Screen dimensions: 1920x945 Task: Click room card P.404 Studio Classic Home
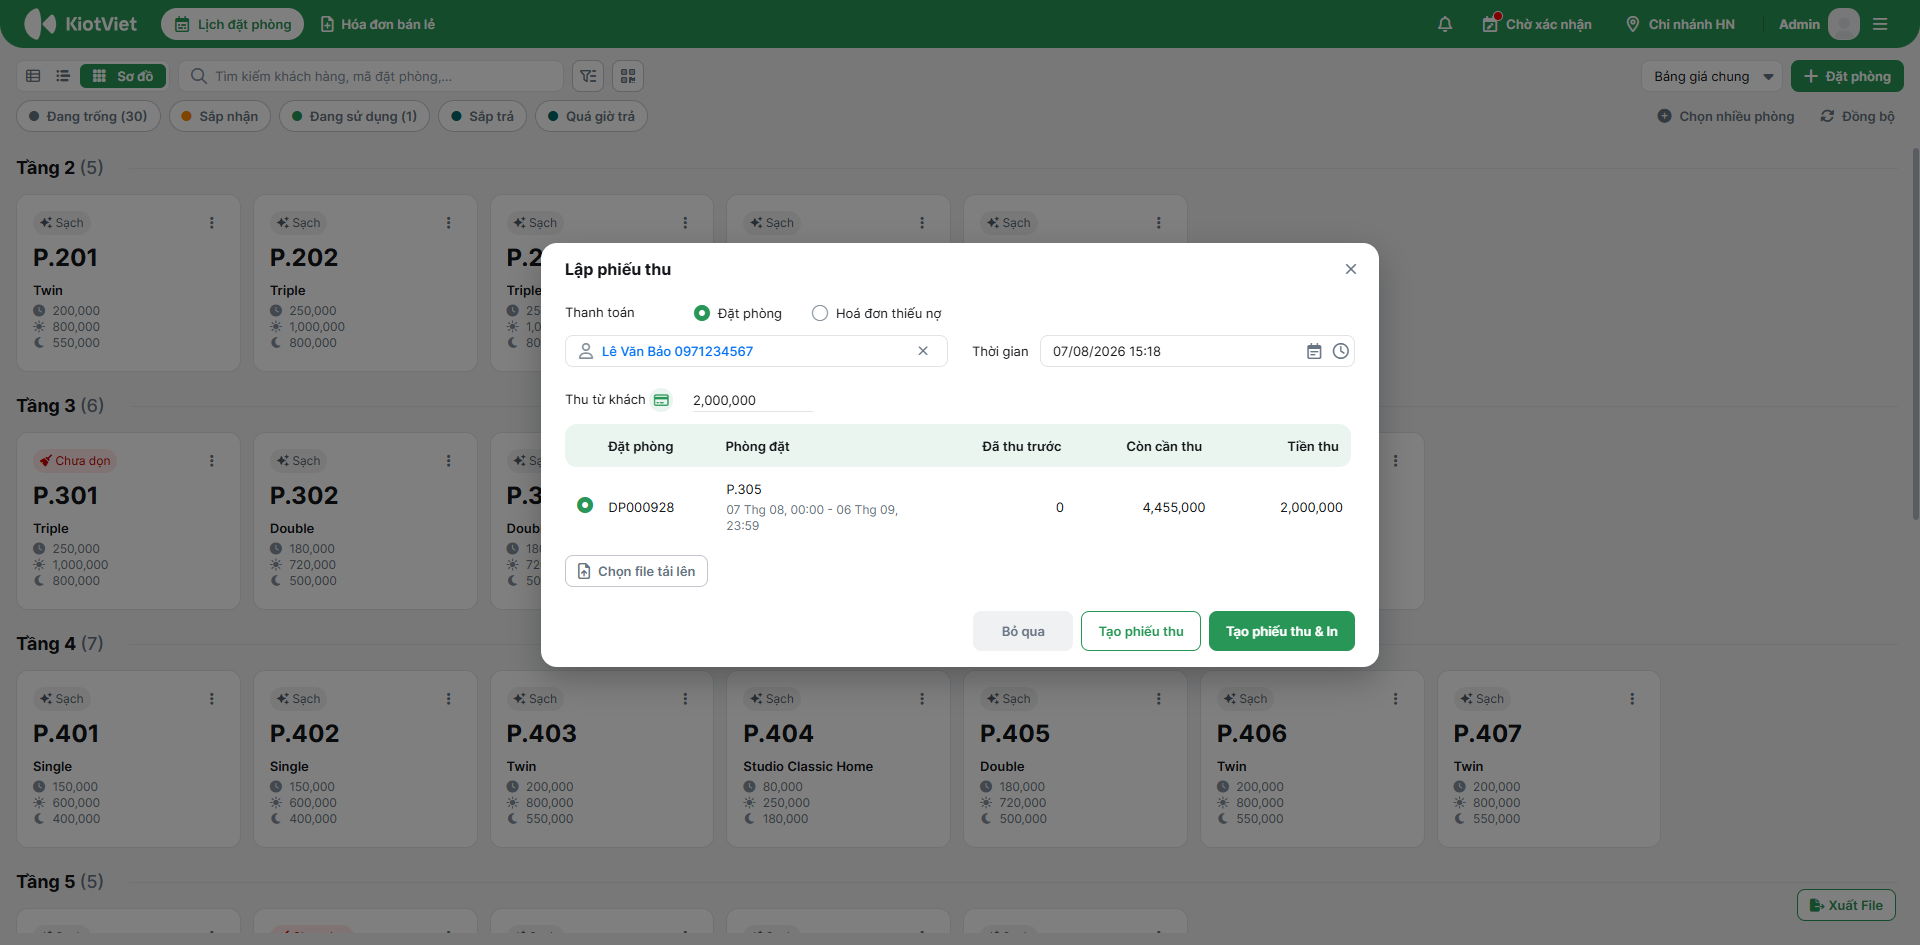(838, 759)
